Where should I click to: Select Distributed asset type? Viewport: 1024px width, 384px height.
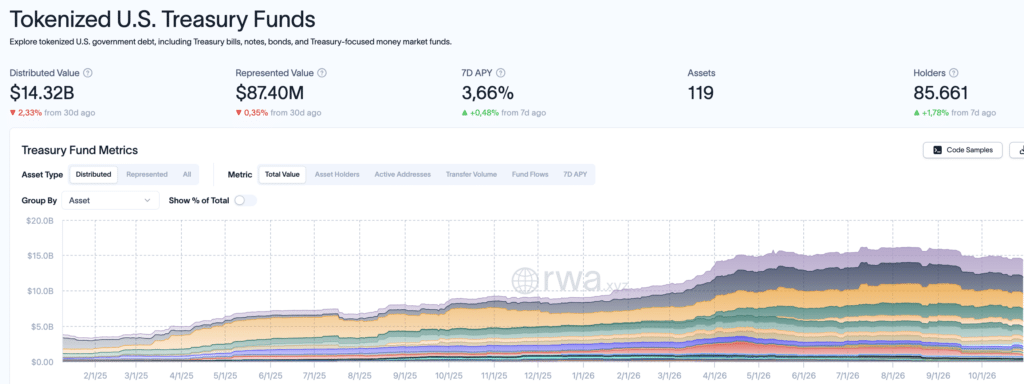point(93,174)
